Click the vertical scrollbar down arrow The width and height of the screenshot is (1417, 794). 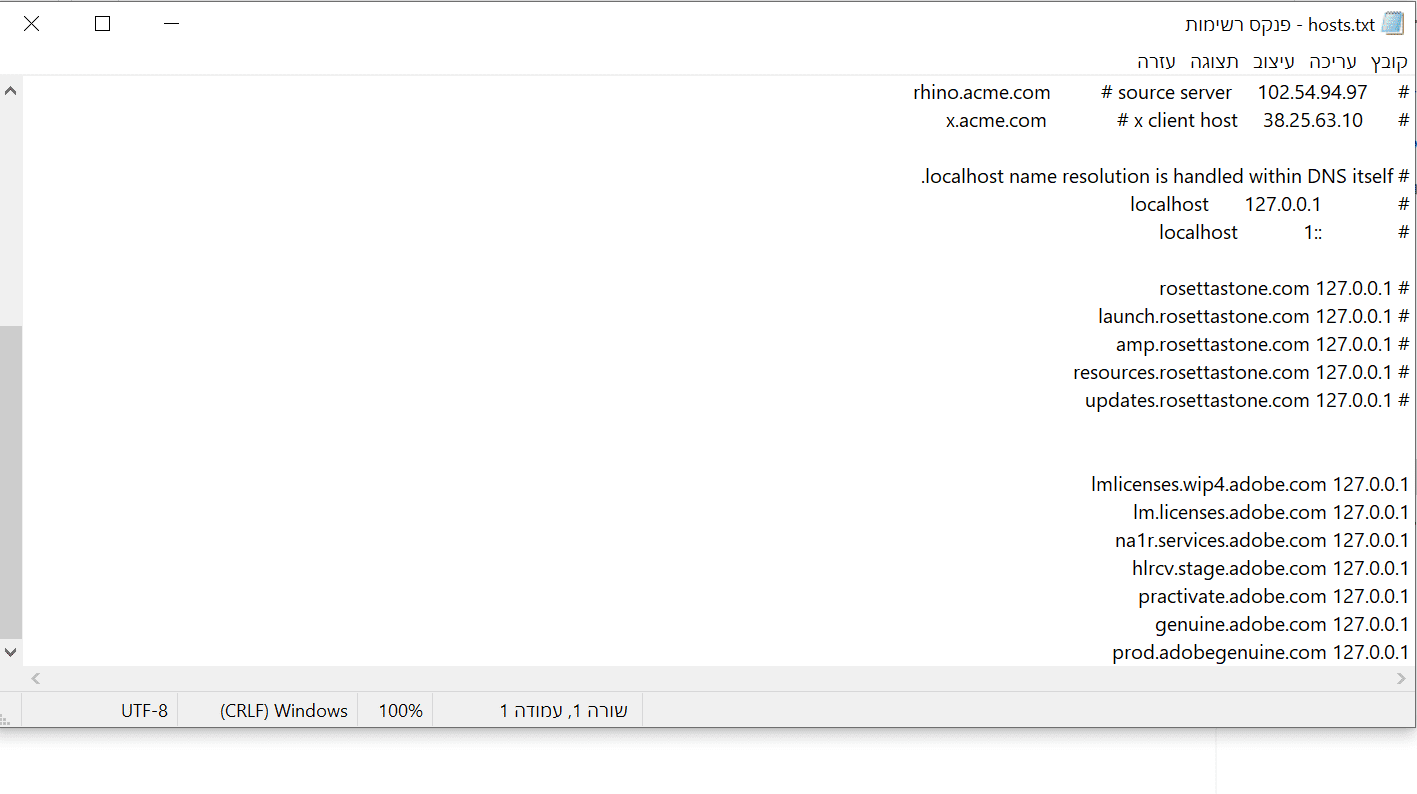click(11, 652)
